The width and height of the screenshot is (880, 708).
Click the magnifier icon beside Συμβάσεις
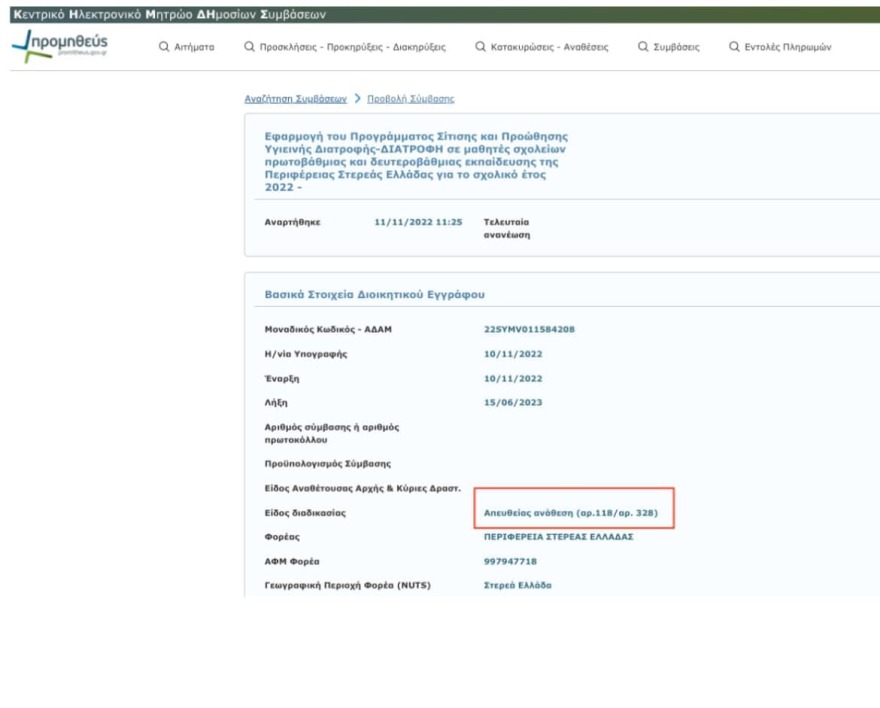tap(642, 47)
